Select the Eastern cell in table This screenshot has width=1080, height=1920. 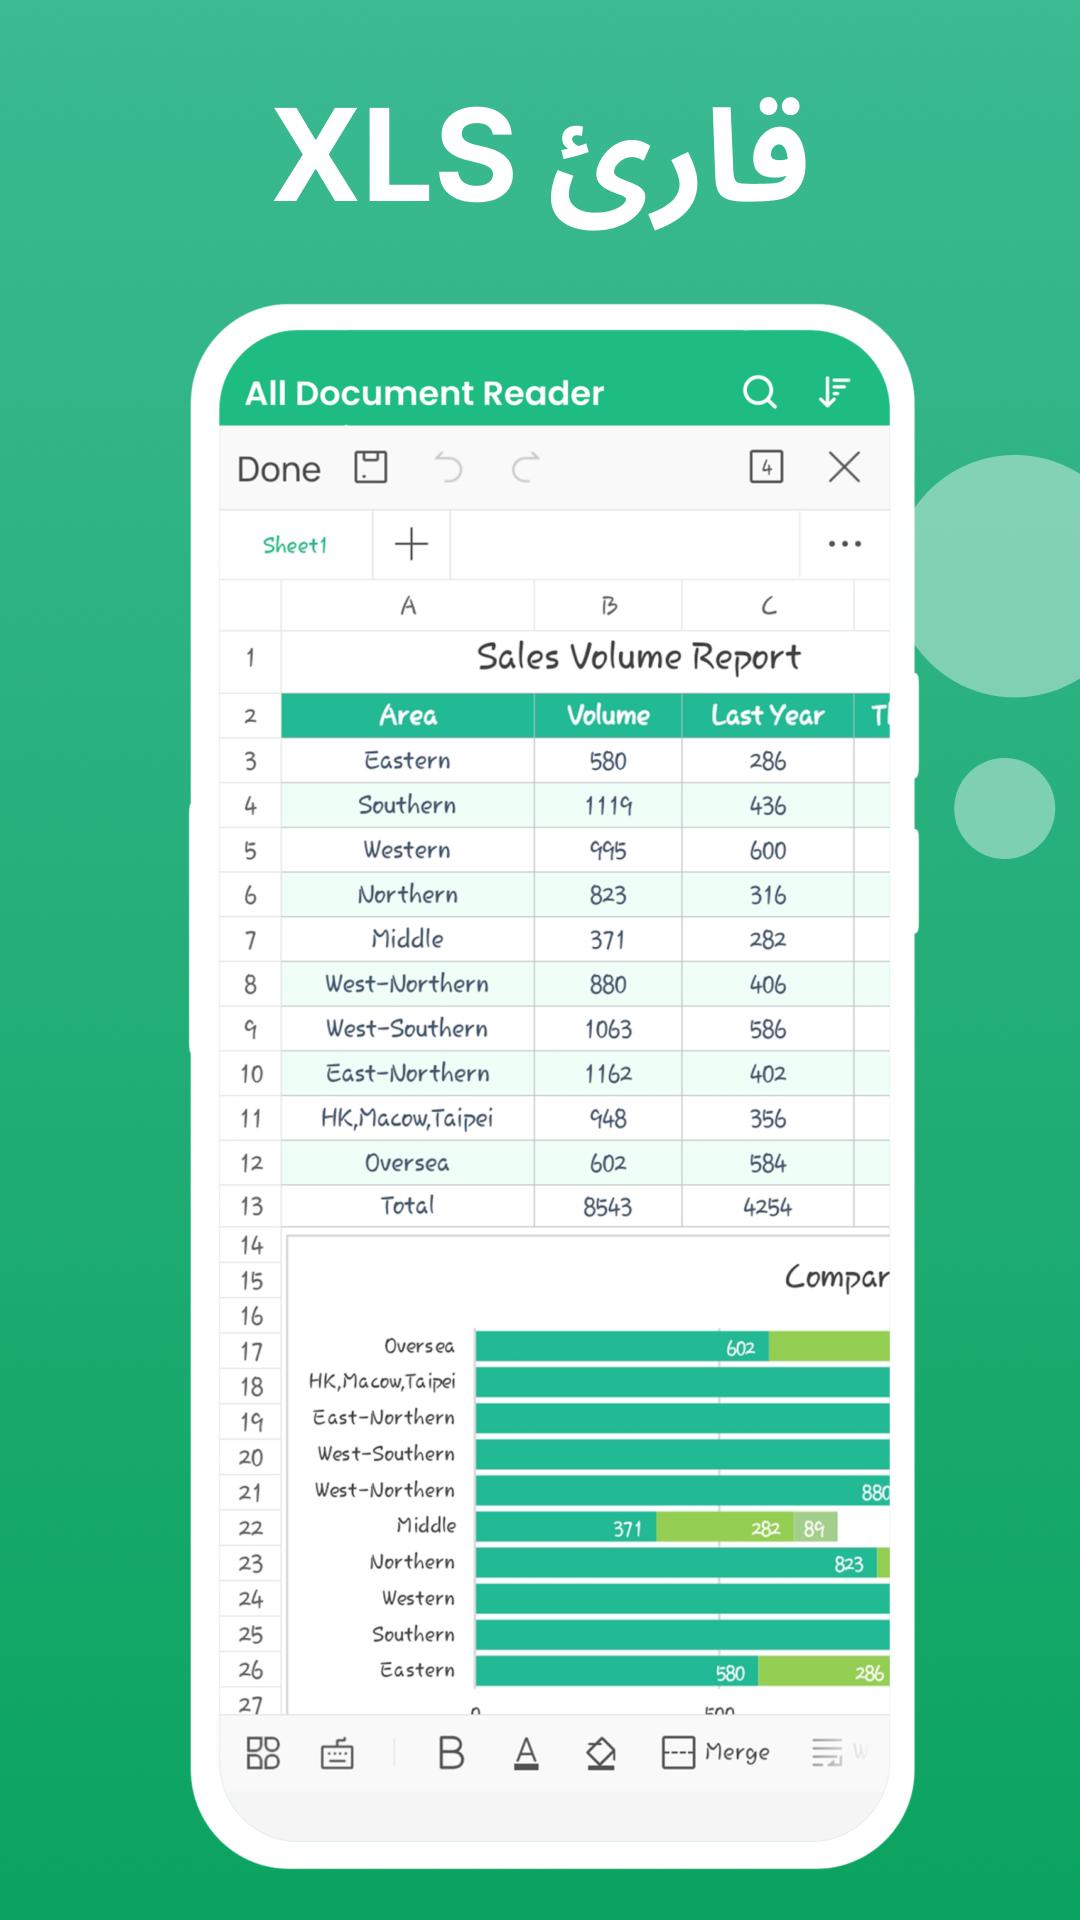coord(408,761)
